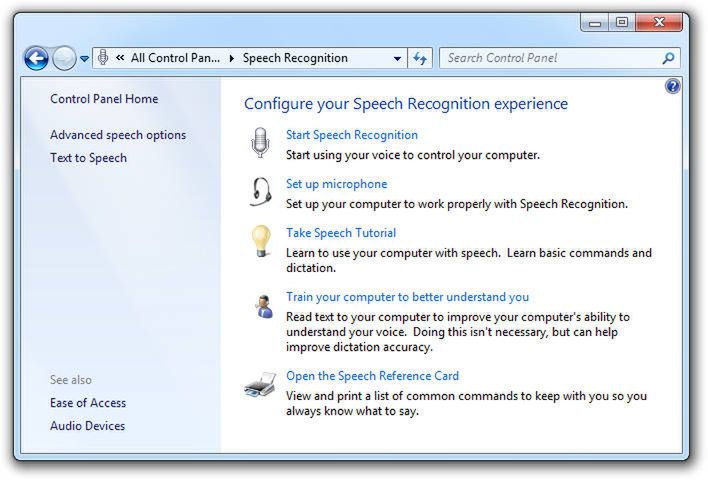Maximize the Speech Recognition window
Image resolution: width=708 pixels, height=480 pixels.
tap(622, 23)
